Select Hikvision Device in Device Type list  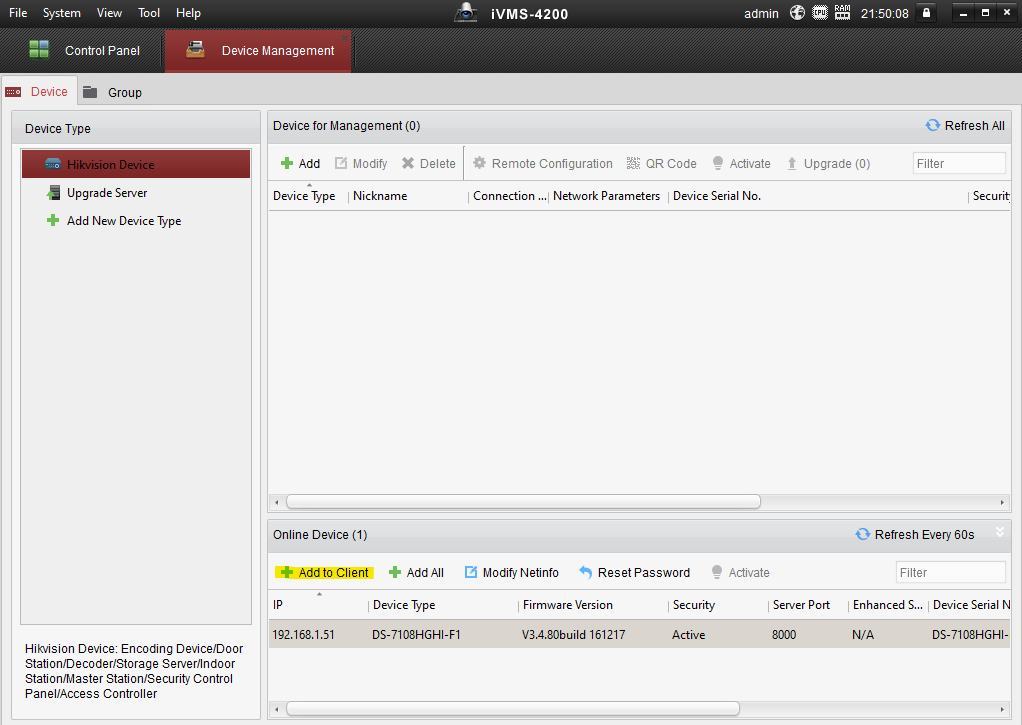pyautogui.click(x=136, y=164)
